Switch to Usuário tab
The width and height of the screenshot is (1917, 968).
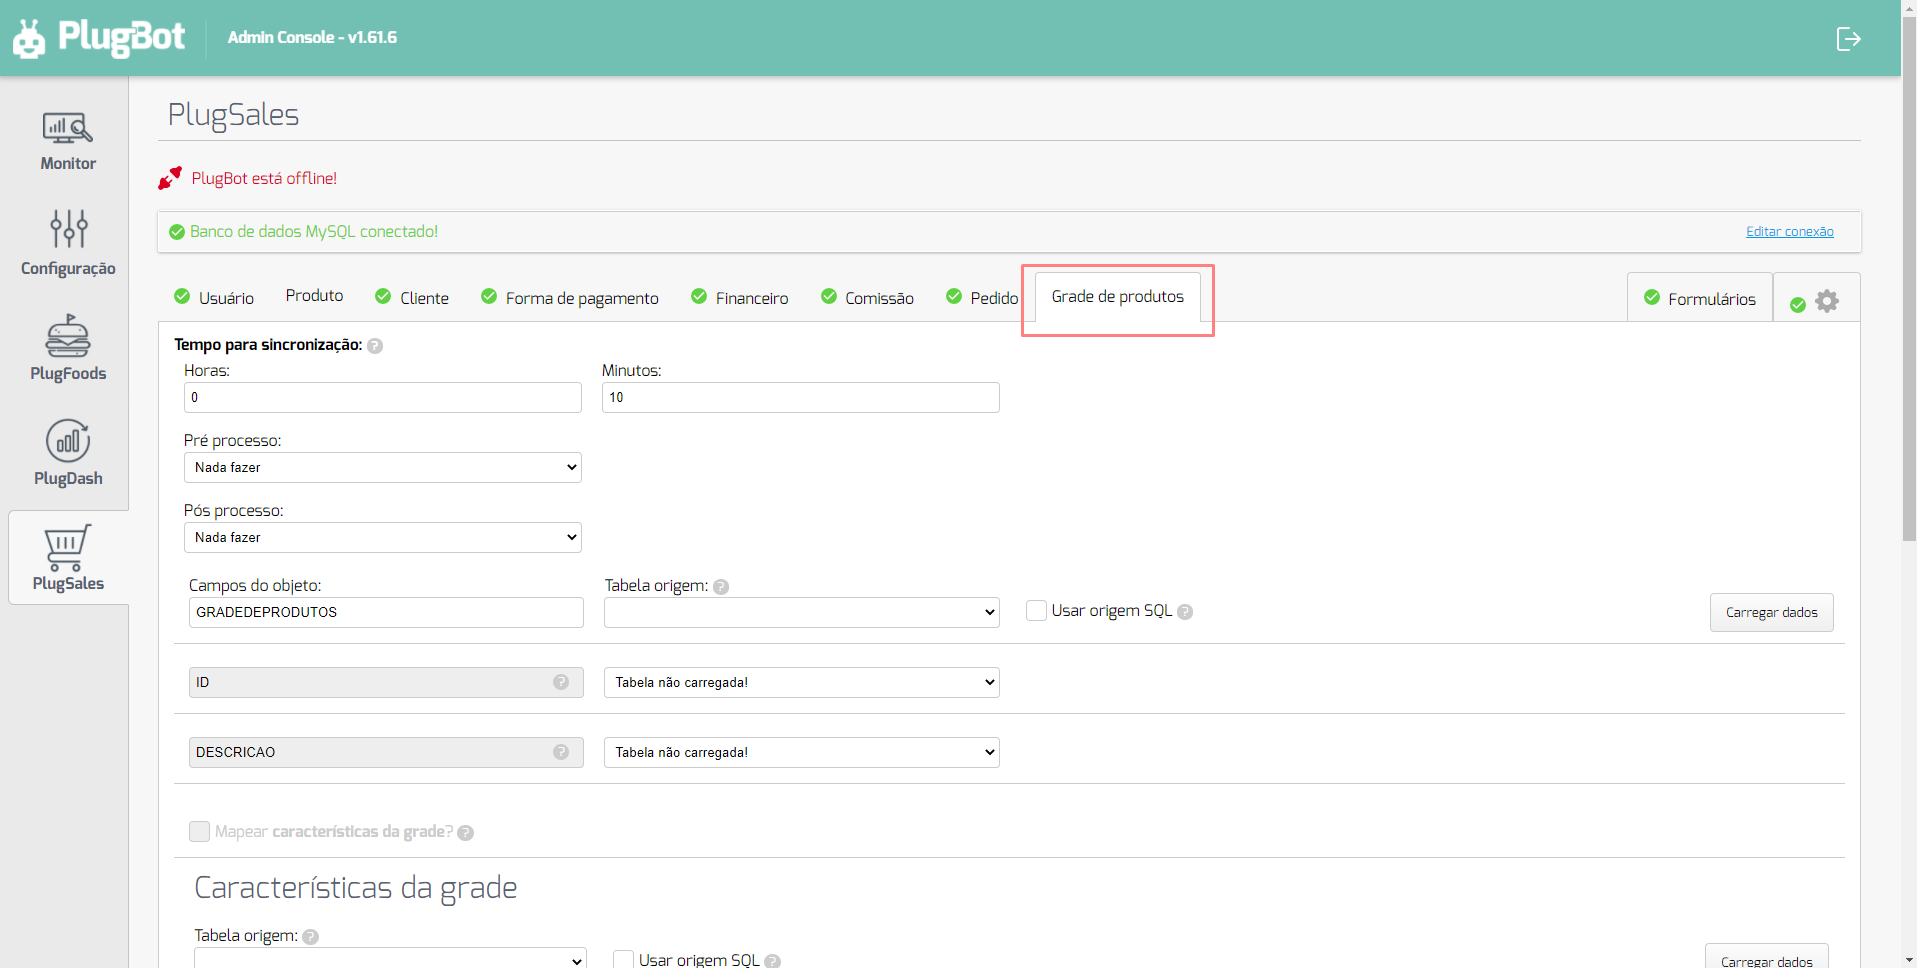226,298
